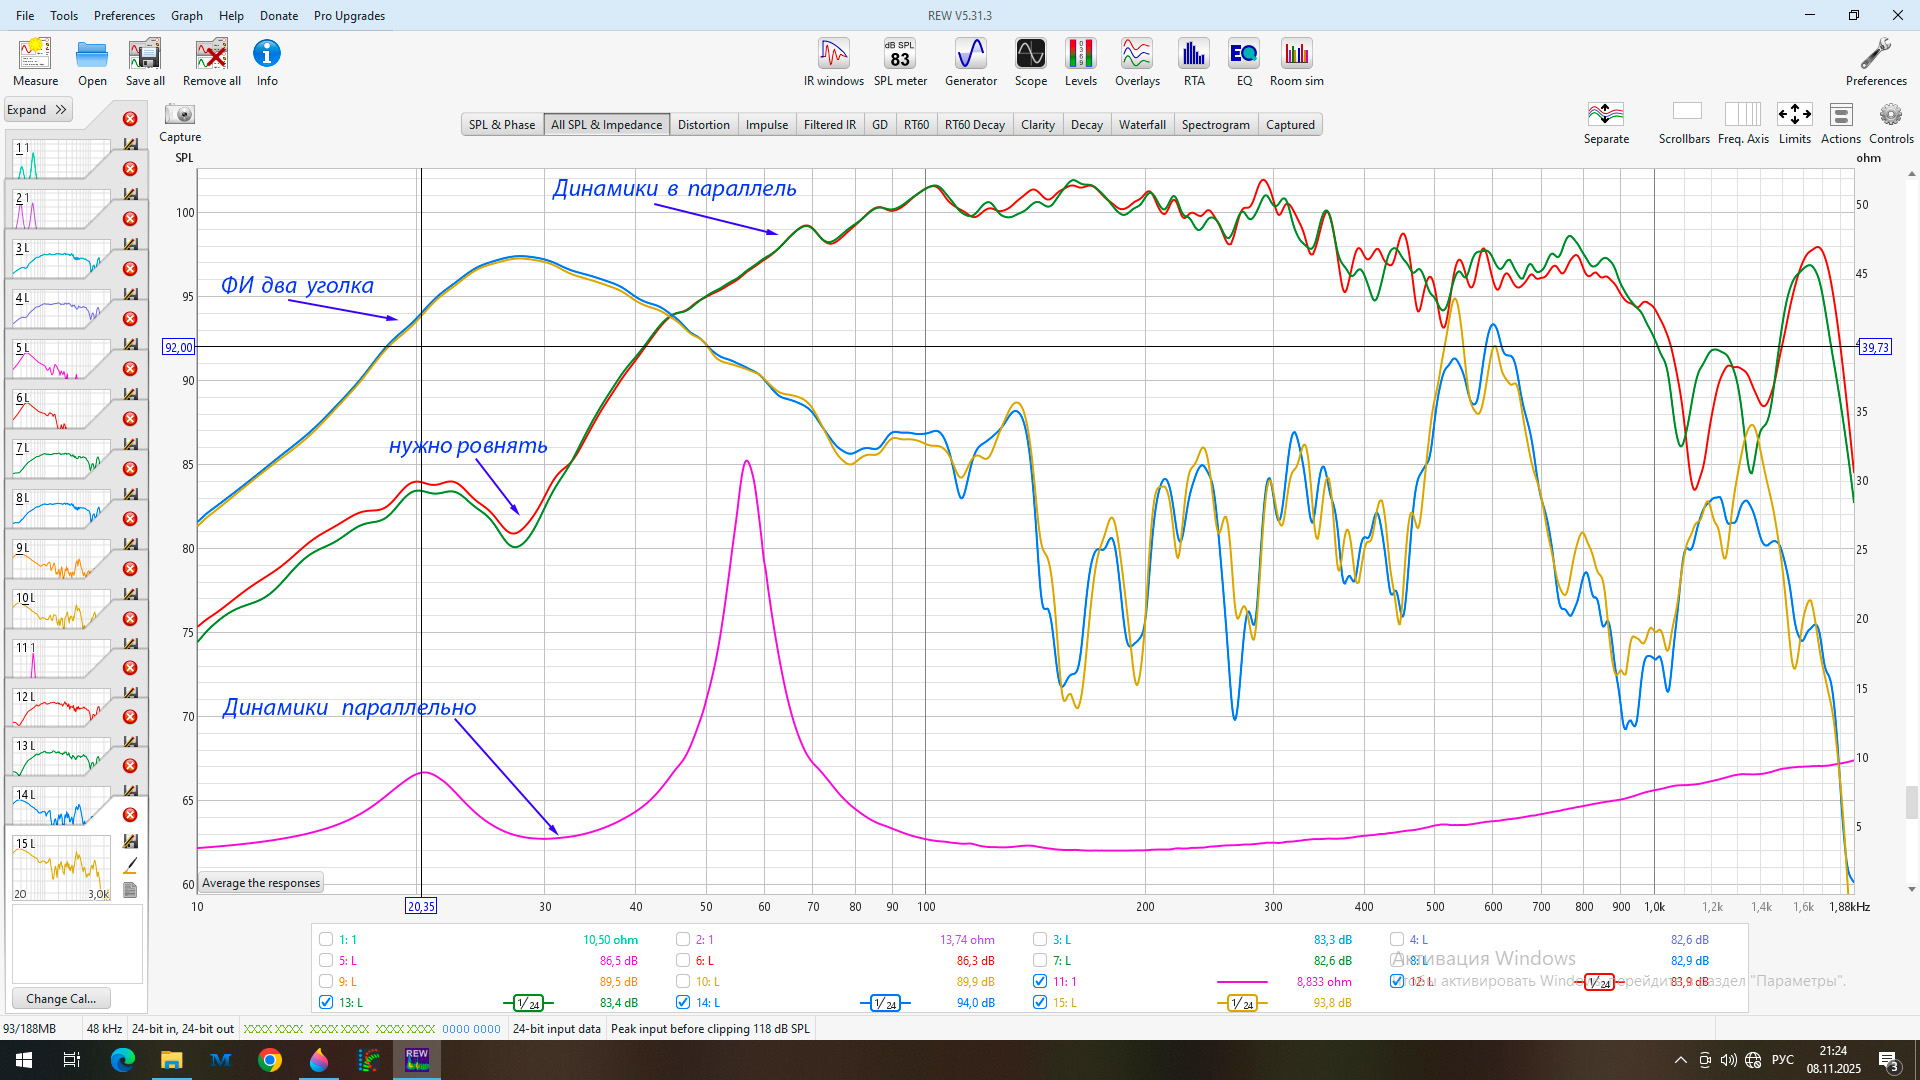Select measurement 12 L thumbnail
The image size is (1920, 1080).
60,707
